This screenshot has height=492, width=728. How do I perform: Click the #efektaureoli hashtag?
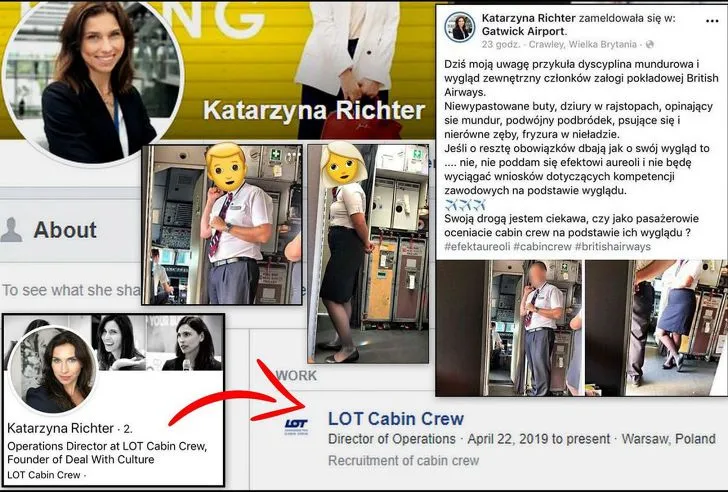[477, 247]
